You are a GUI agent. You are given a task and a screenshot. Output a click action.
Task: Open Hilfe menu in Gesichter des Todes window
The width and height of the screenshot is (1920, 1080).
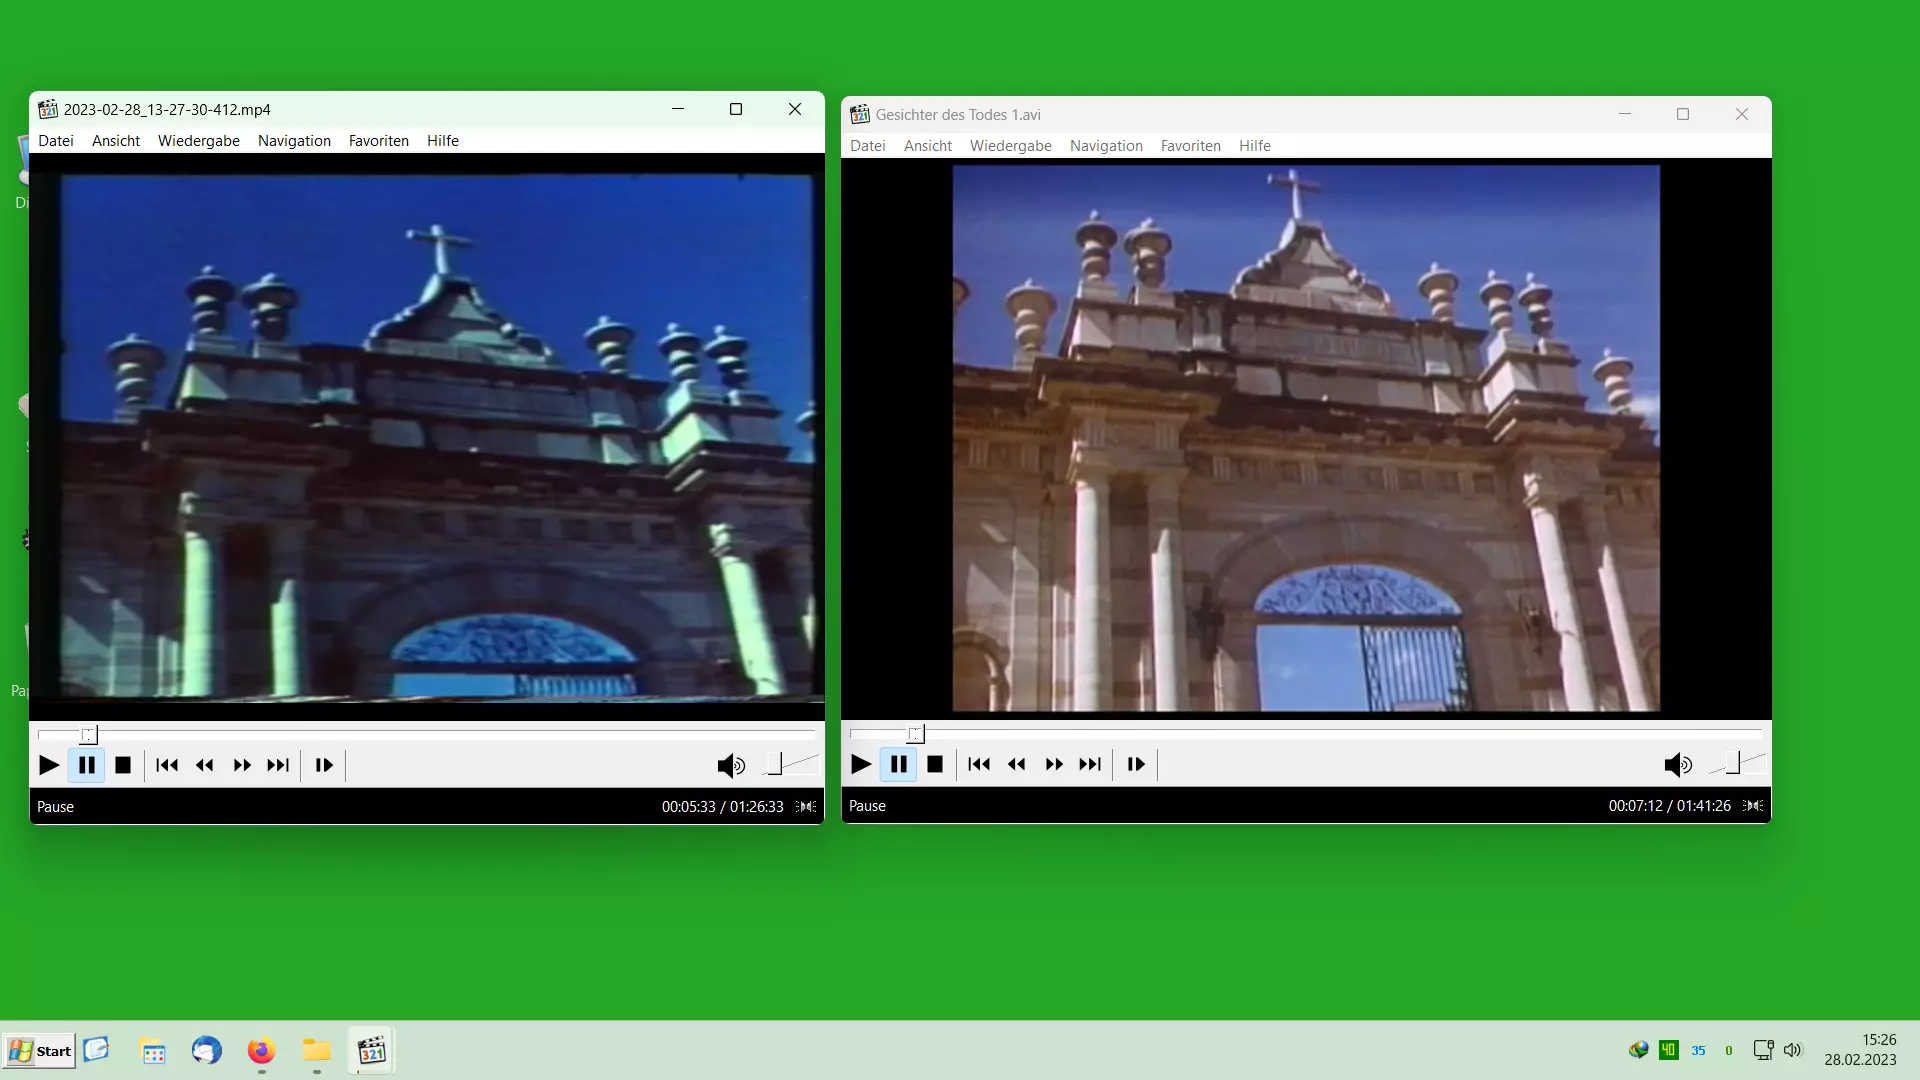pos(1255,146)
